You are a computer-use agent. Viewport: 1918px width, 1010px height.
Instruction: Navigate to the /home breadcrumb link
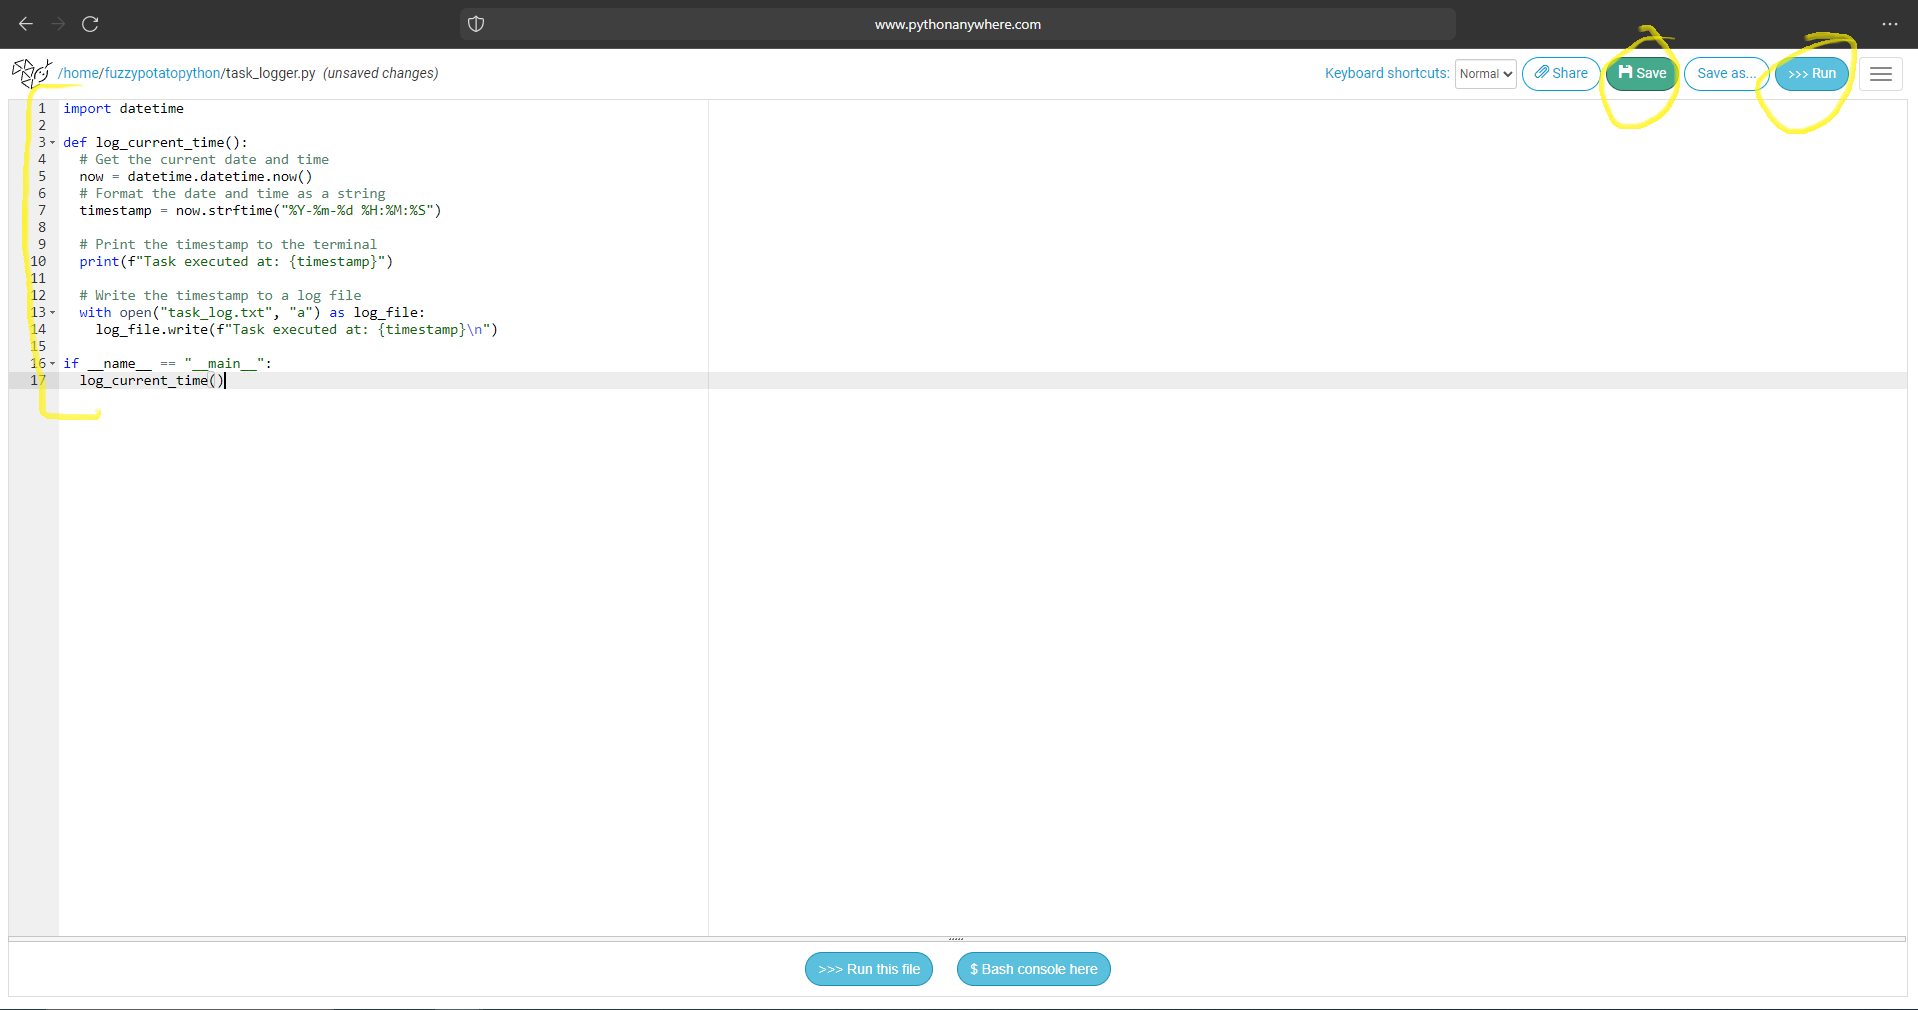[x=78, y=73]
